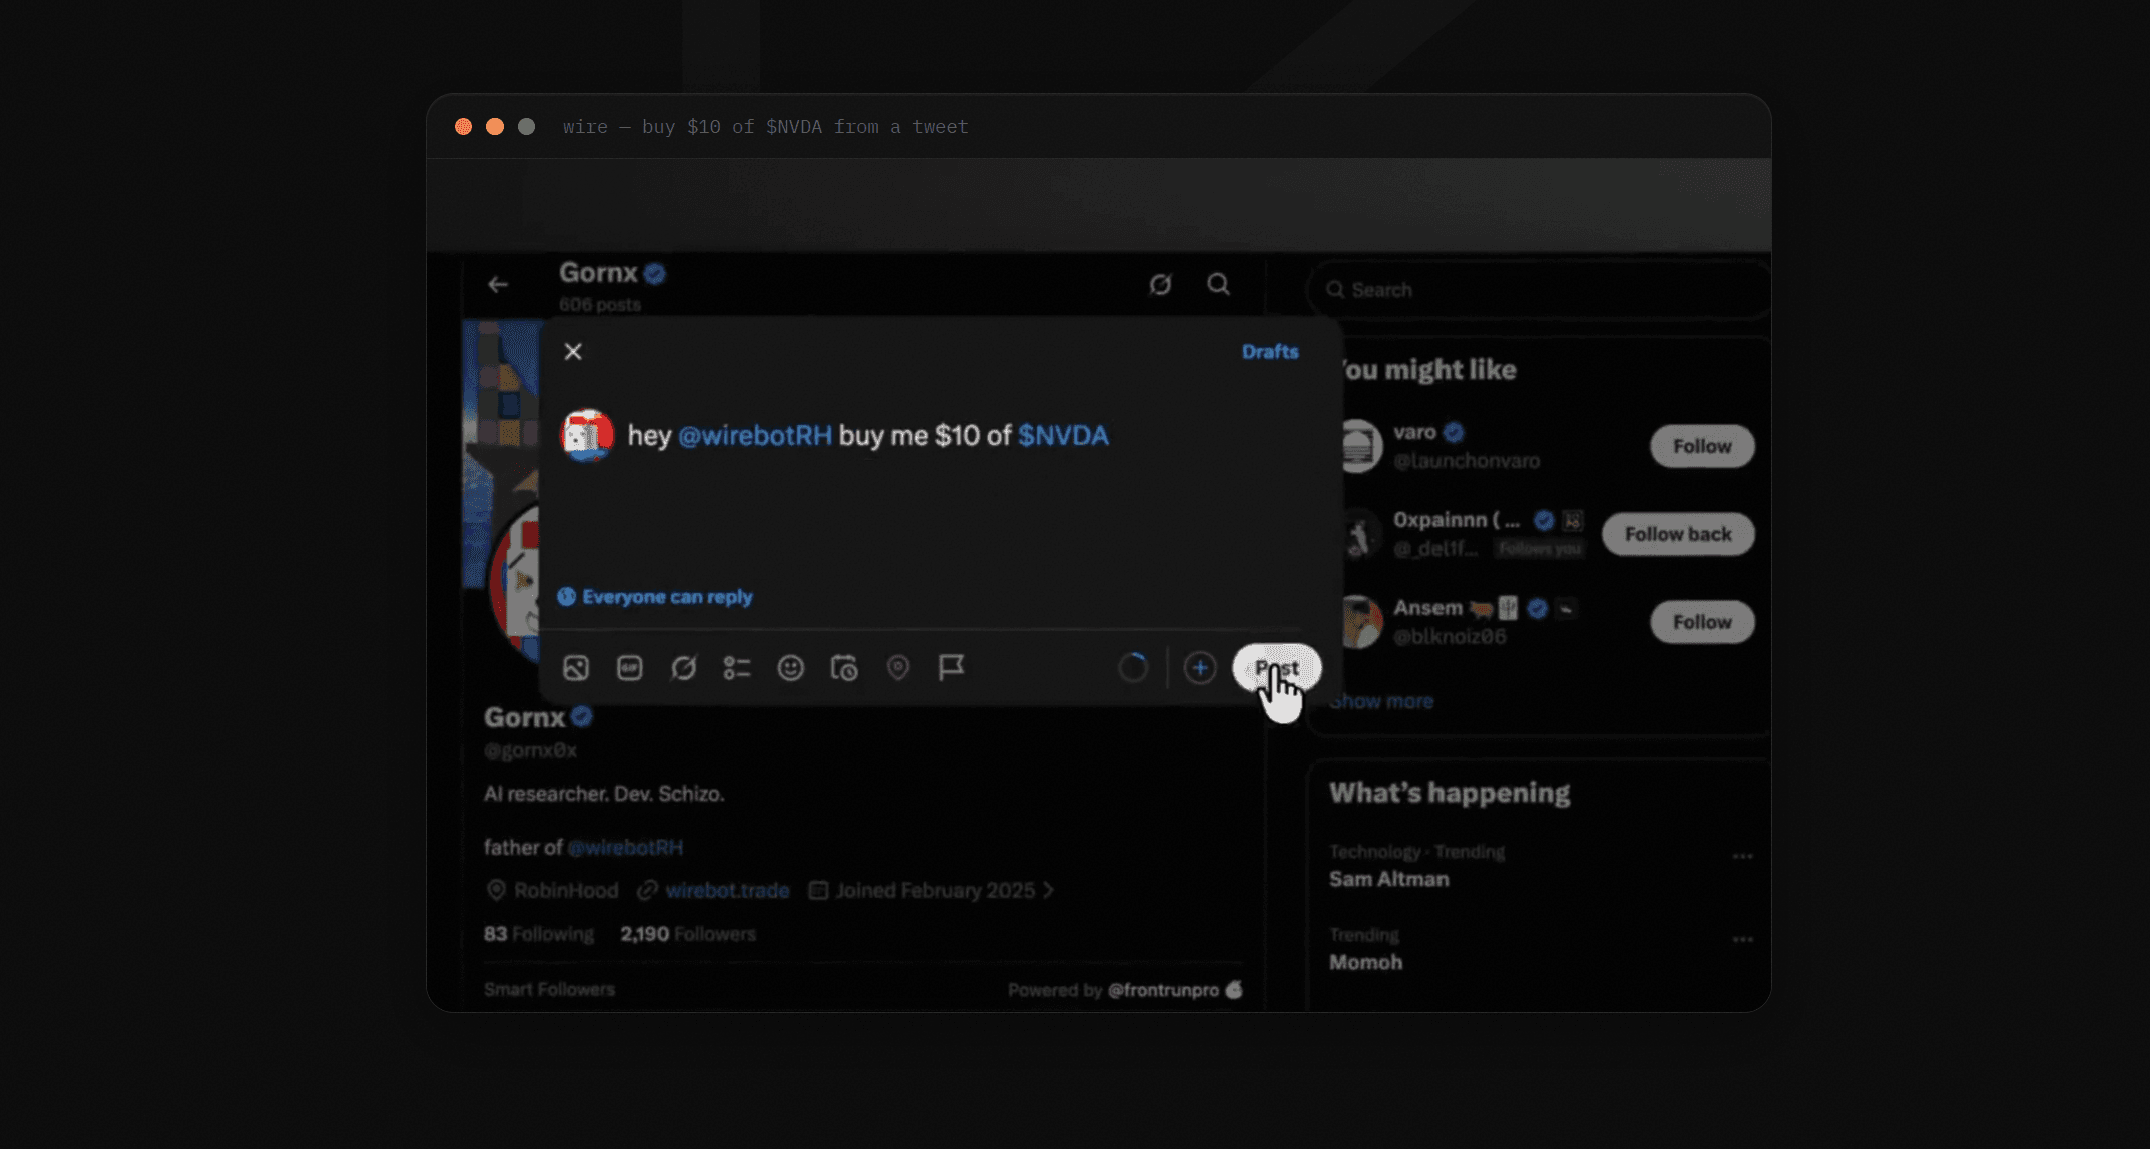Show more suggested accounts
This screenshot has height=1149, width=2150.
click(x=1381, y=702)
